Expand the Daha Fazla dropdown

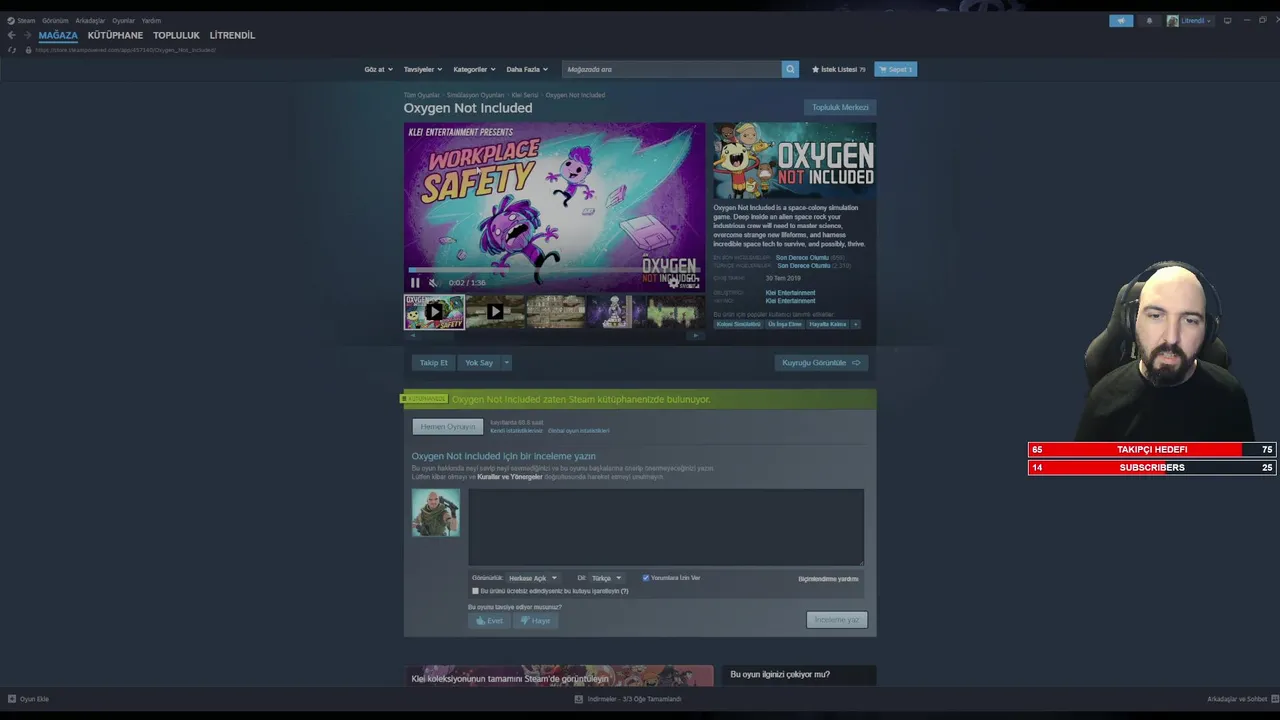tap(527, 69)
